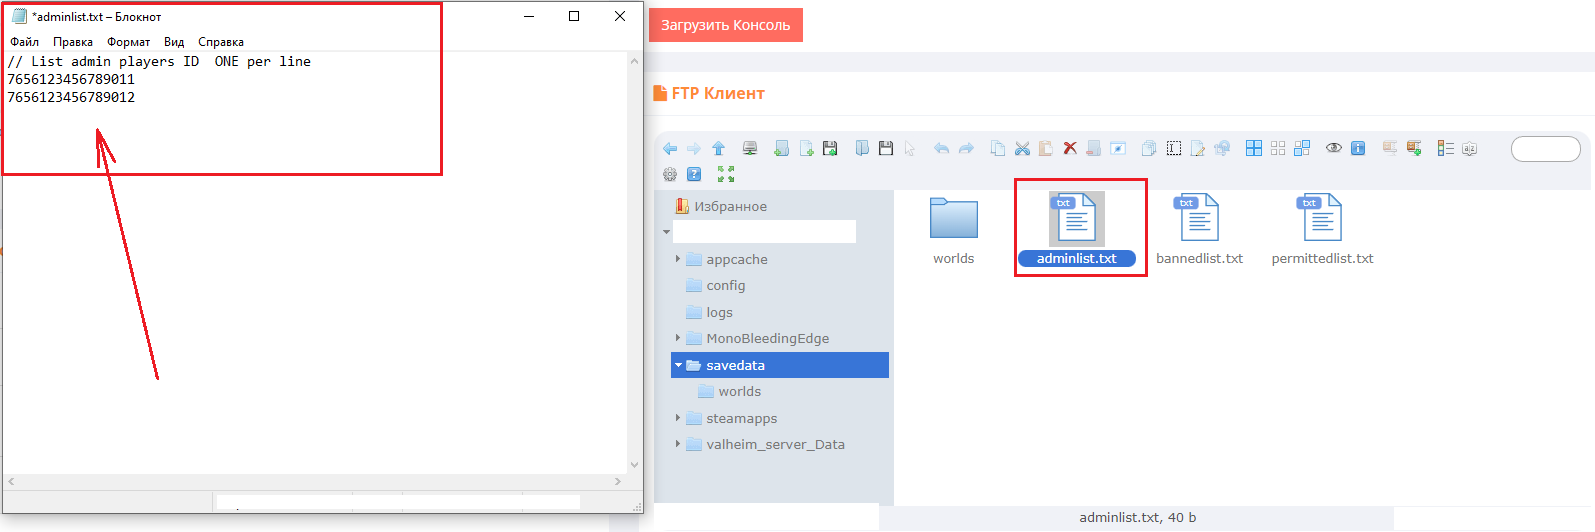
Task: Expand the appcache folder in the tree
Action: (x=678, y=259)
